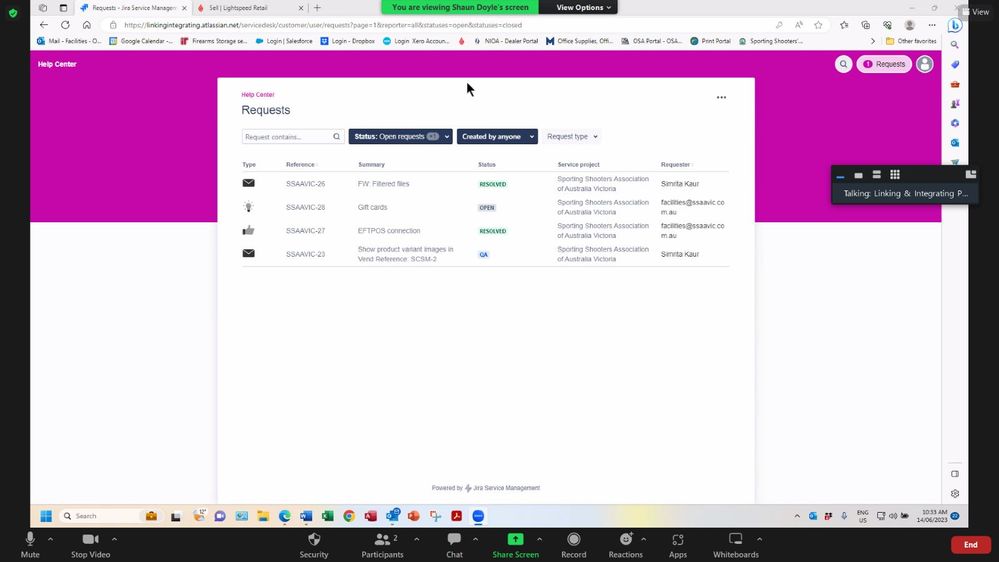This screenshot has width=999, height=562.
Task: Switch to Sell | Lightspeed Retail tab
Action: [x=250, y=8]
